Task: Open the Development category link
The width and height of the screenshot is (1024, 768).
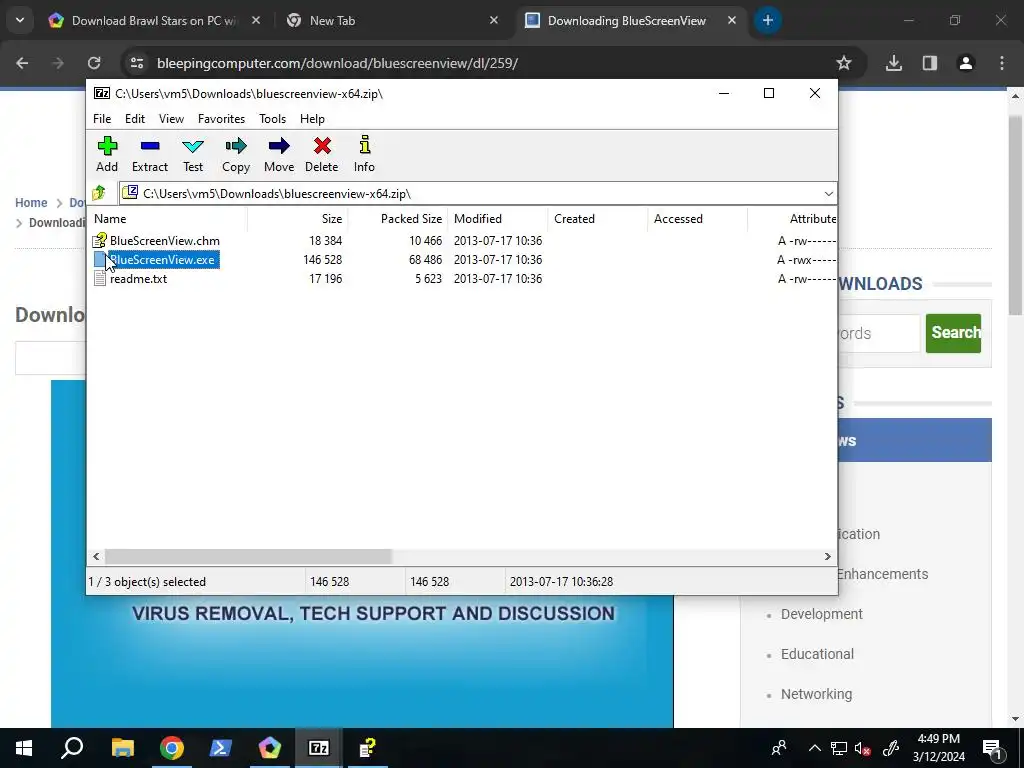Action: coord(822,614)
